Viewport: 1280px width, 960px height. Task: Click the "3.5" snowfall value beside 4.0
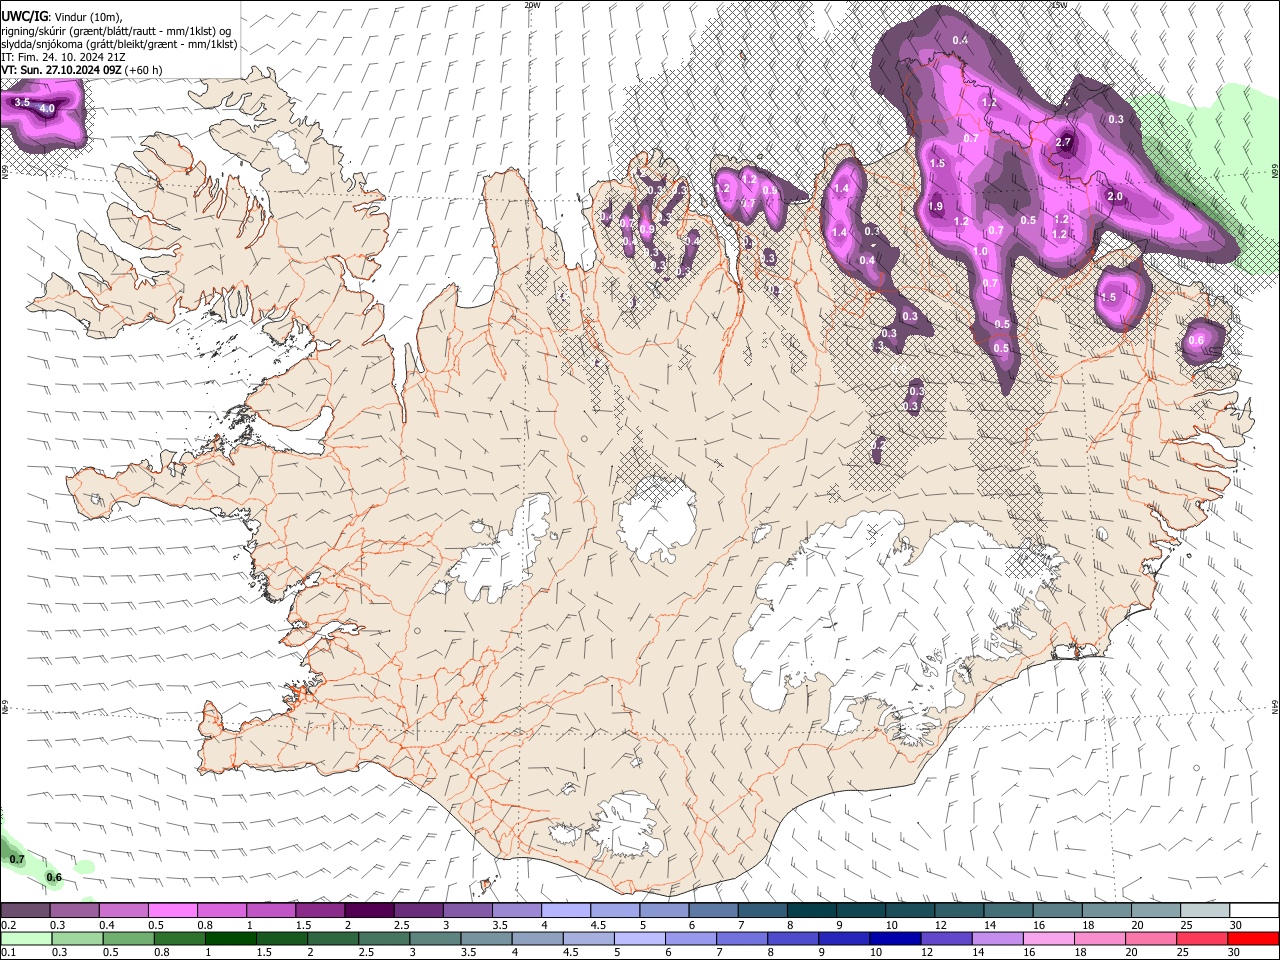[22, 103]
